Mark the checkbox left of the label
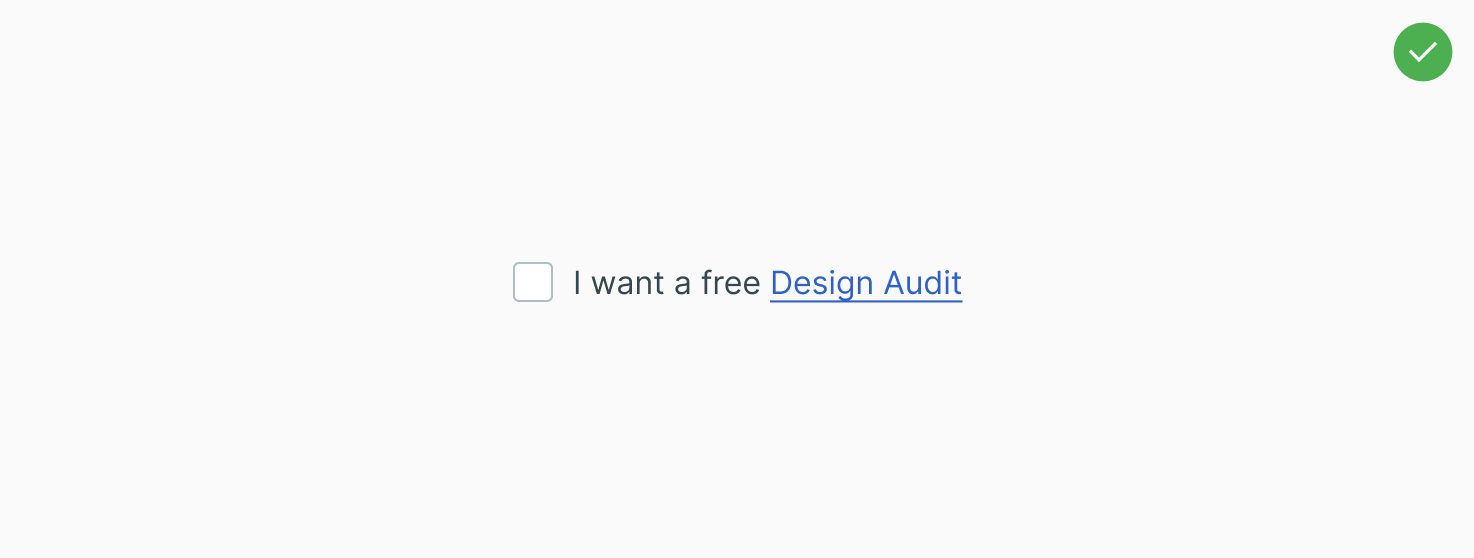 coord(533,282)
